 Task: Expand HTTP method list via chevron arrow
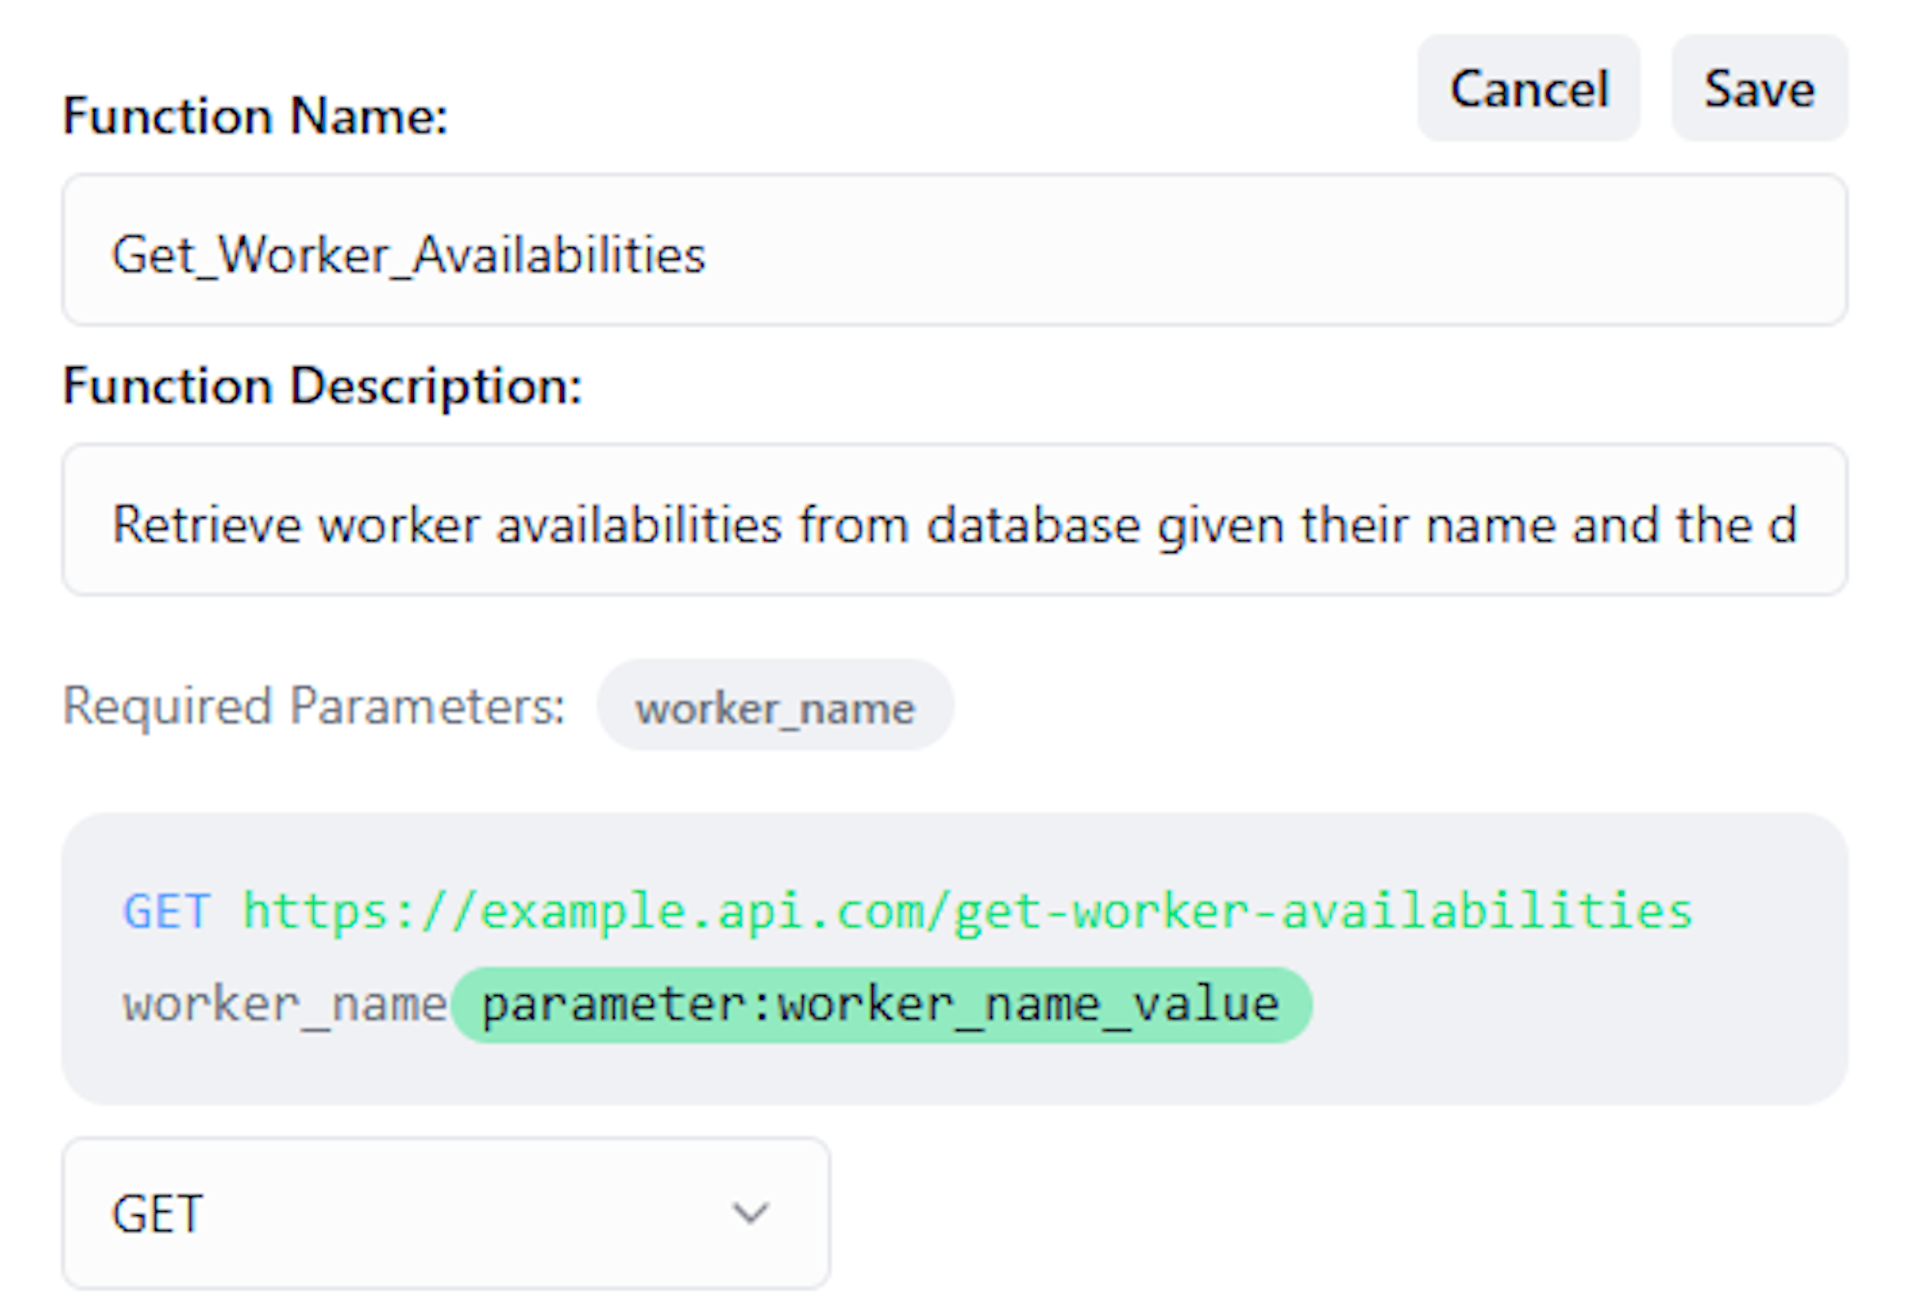tap(750, 1213)
